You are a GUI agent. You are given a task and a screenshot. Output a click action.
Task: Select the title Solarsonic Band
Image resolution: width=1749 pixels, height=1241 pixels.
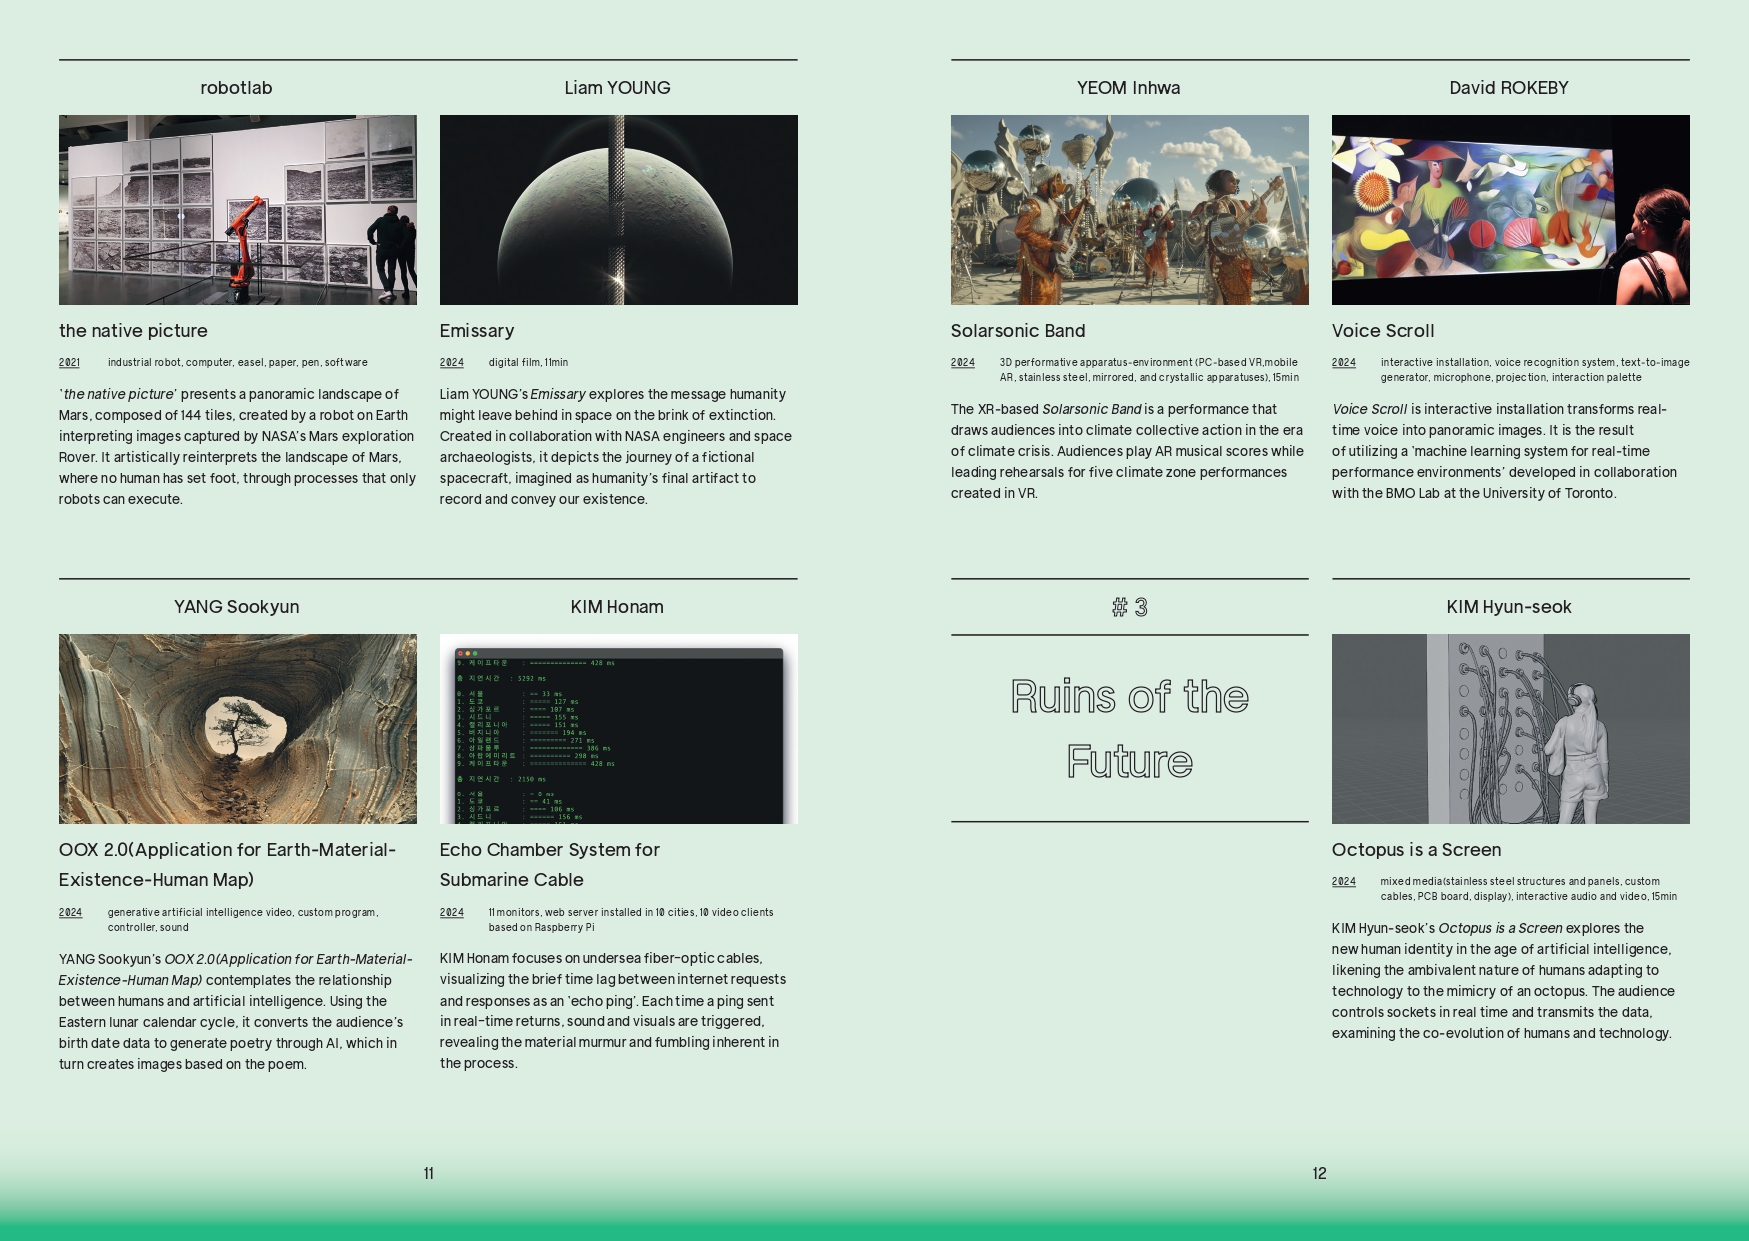tap(1018, 331)
